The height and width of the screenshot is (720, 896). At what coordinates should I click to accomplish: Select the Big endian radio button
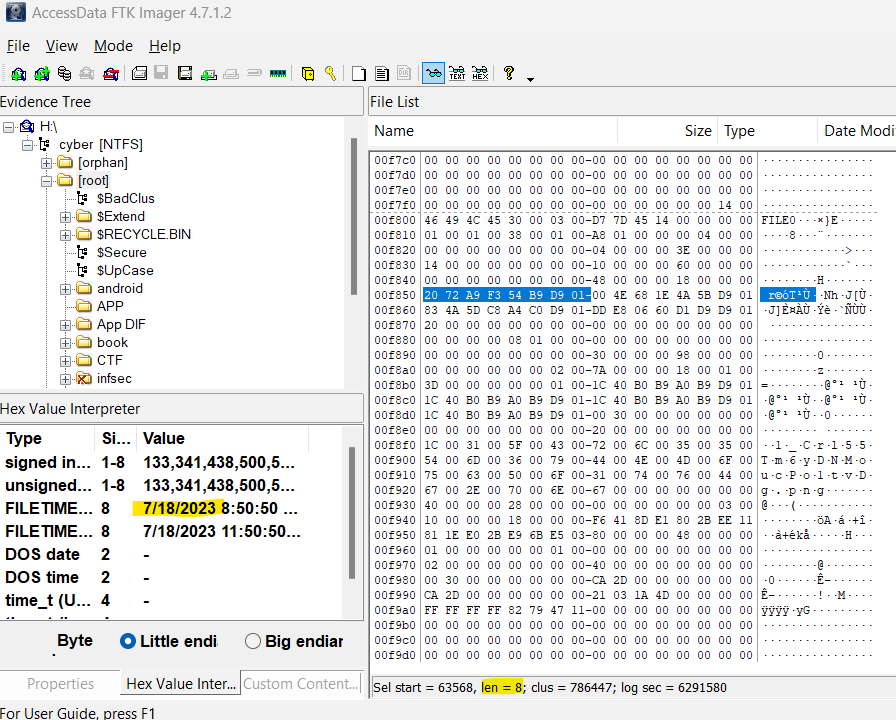click(x=253, y=641)
